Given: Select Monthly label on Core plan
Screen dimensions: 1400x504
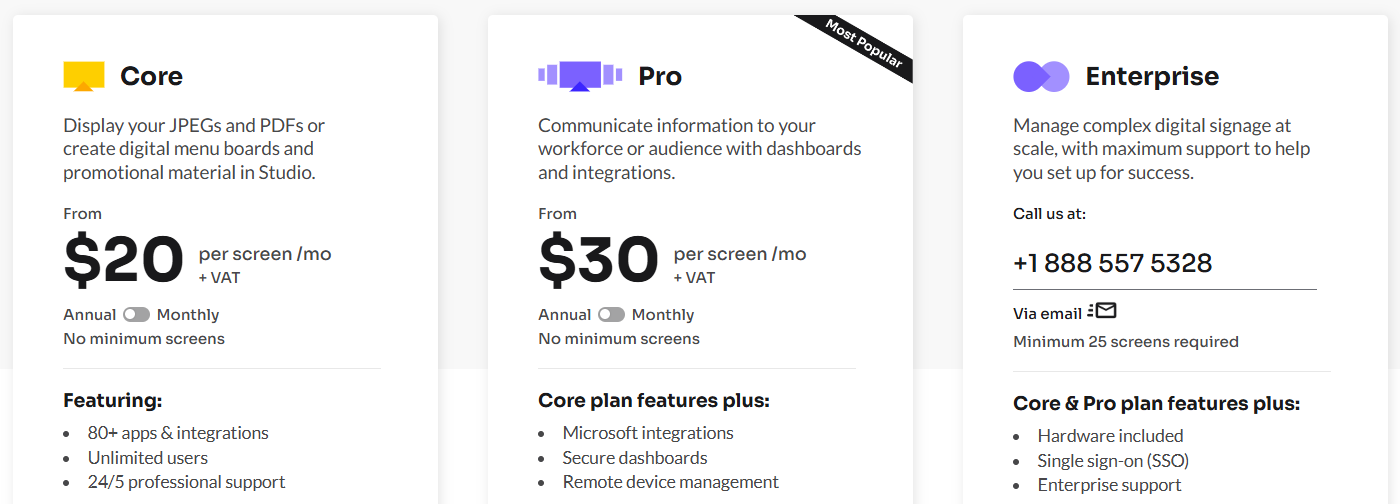Looking at the screenshot, I should point(188,315).
